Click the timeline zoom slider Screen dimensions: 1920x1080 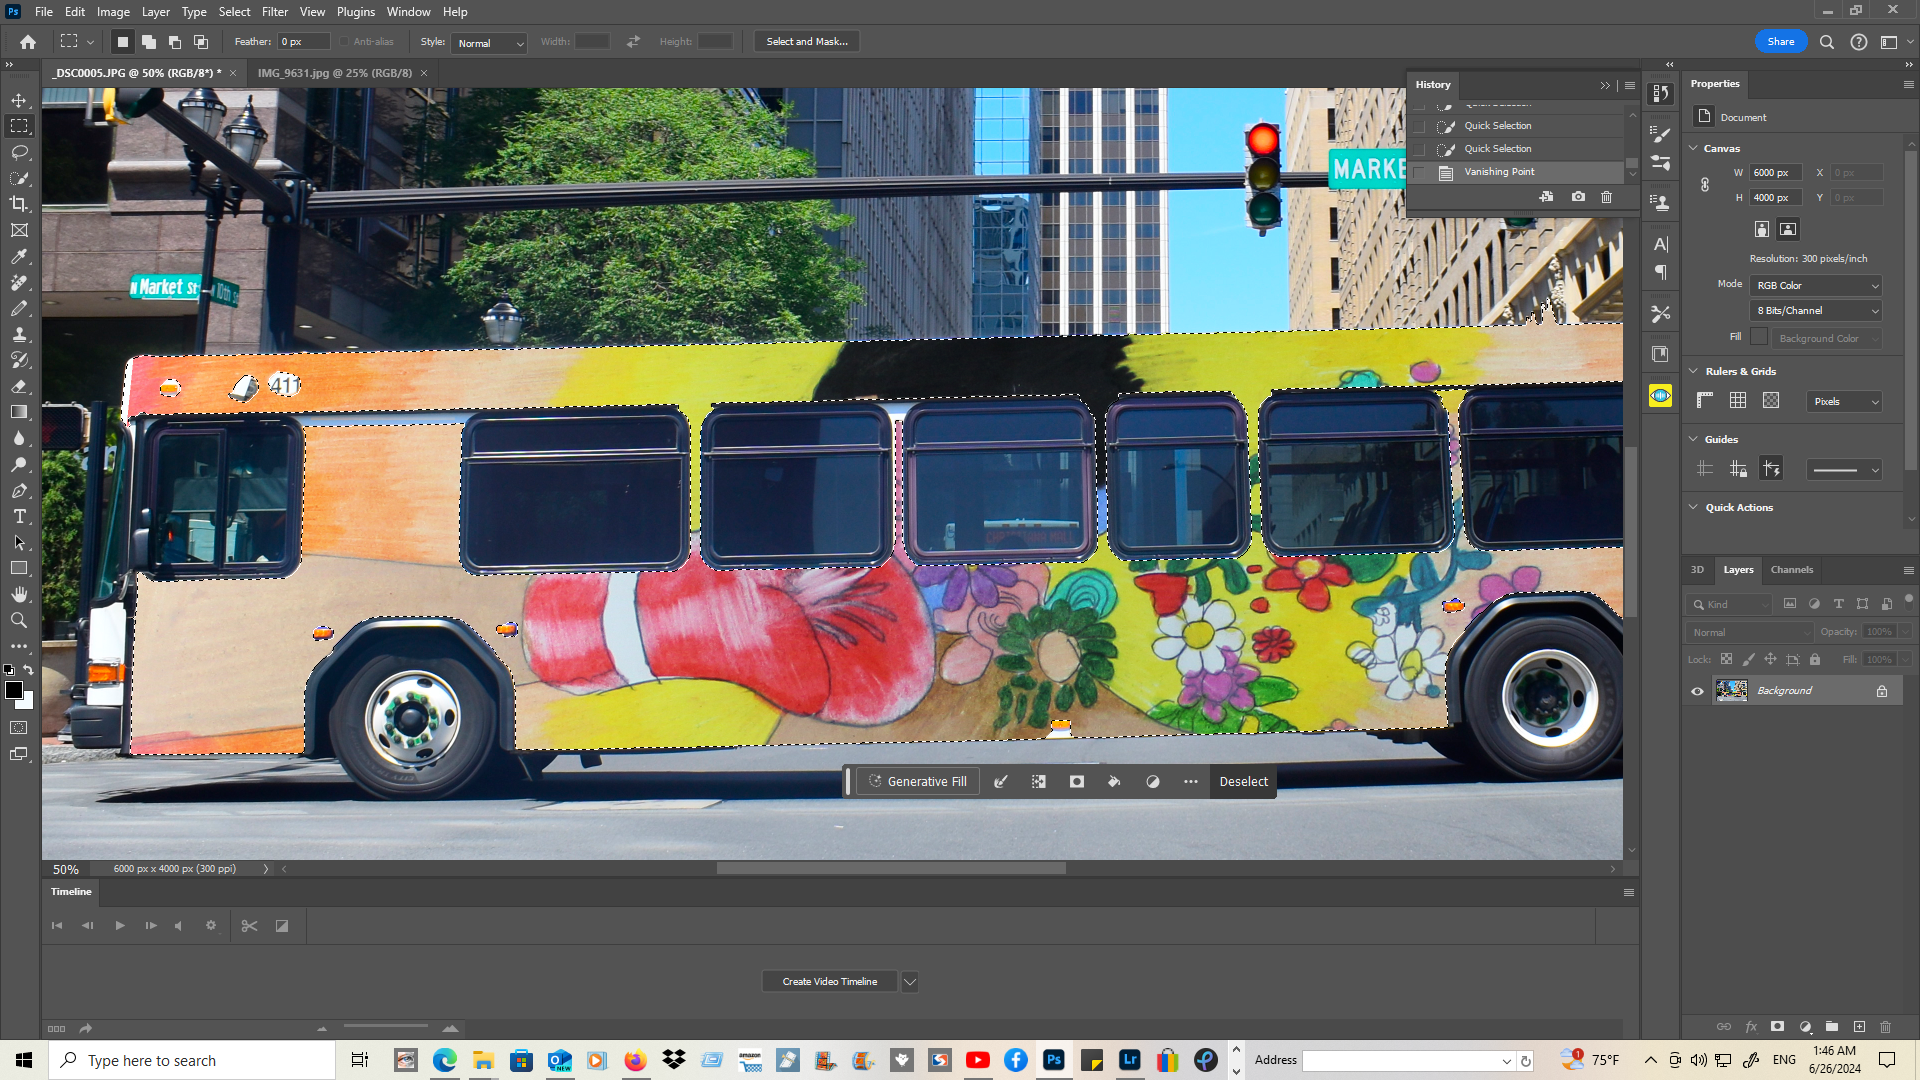(x=386, y=1027)
